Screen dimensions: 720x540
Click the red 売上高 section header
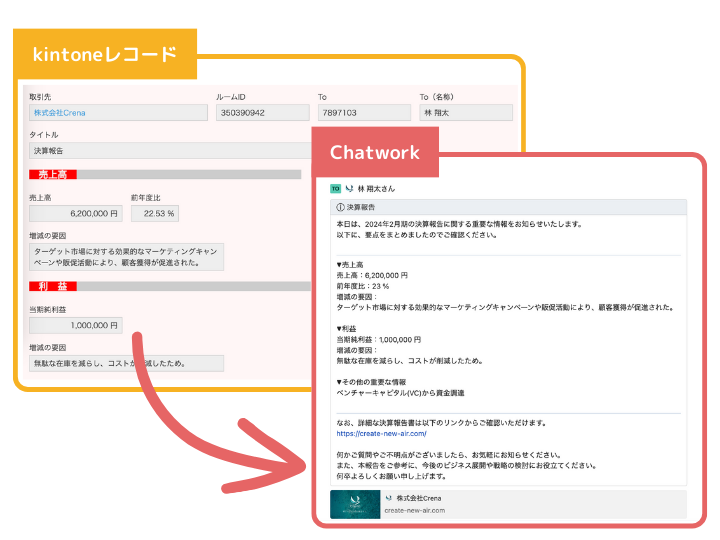point(53,174)
